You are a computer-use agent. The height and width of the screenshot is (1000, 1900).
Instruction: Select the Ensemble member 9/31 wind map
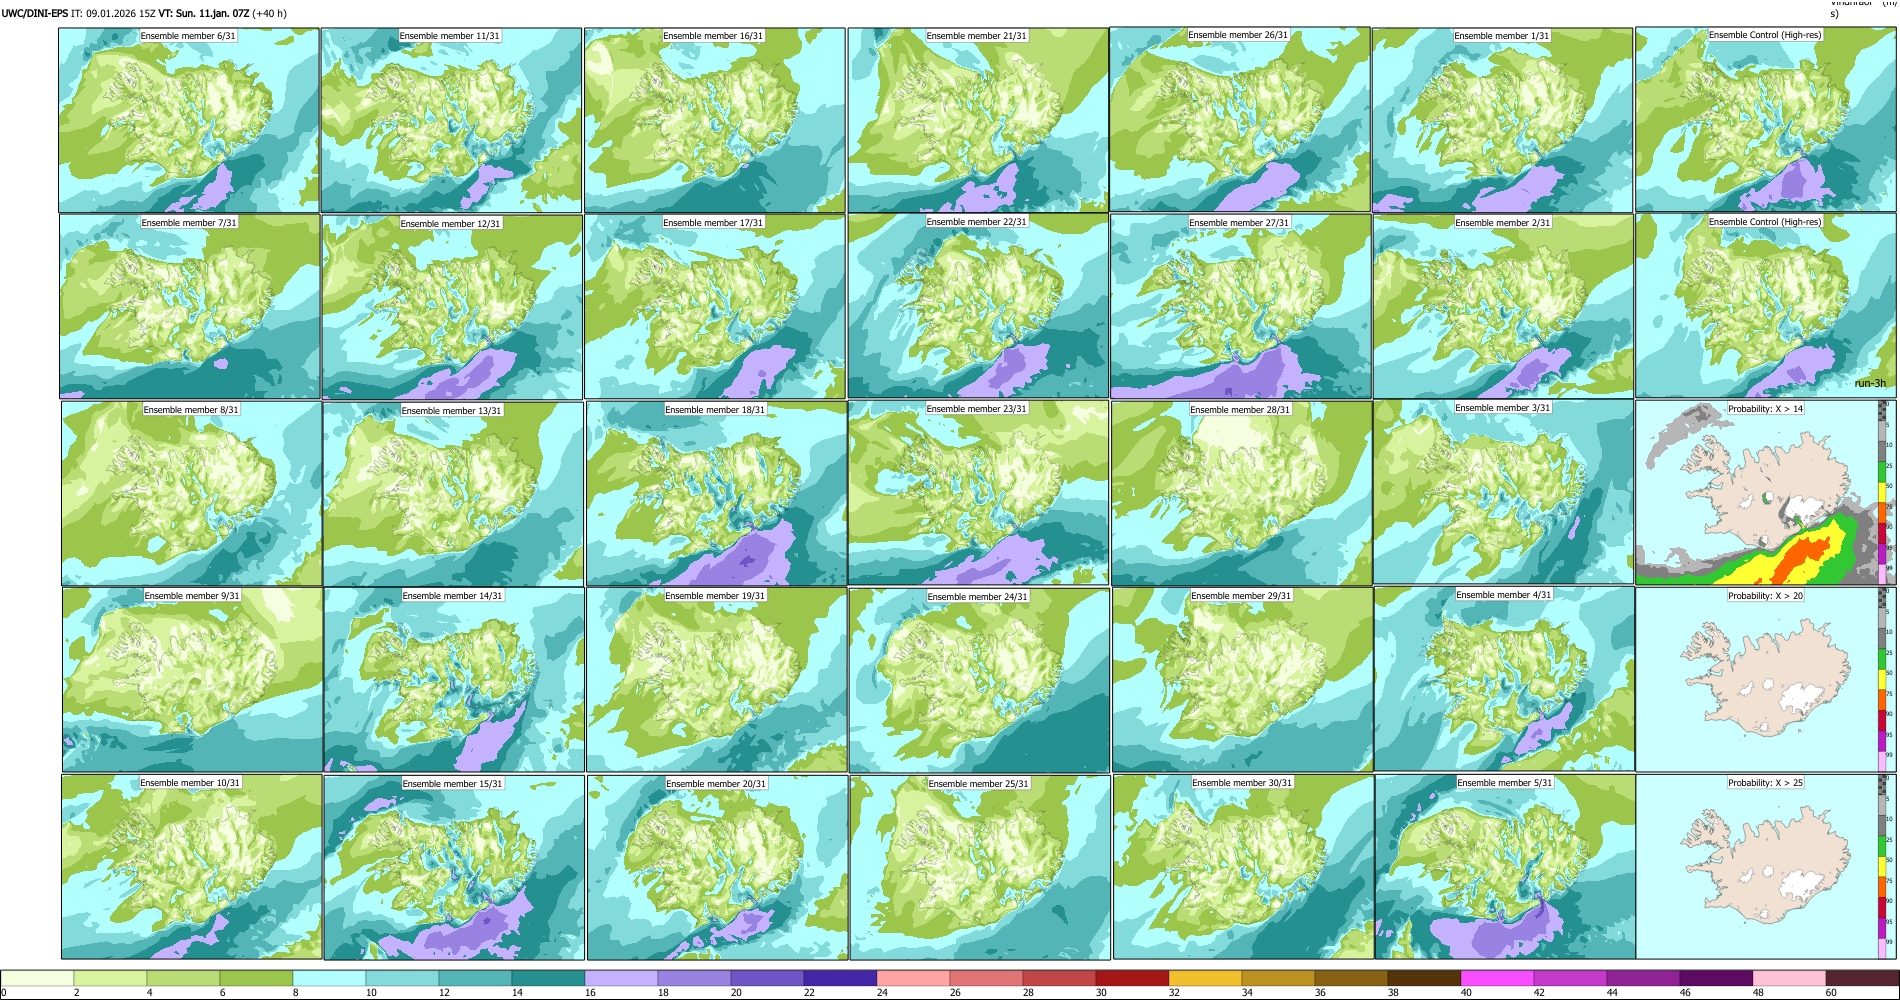pyautogui.click(x=192, y=679)
